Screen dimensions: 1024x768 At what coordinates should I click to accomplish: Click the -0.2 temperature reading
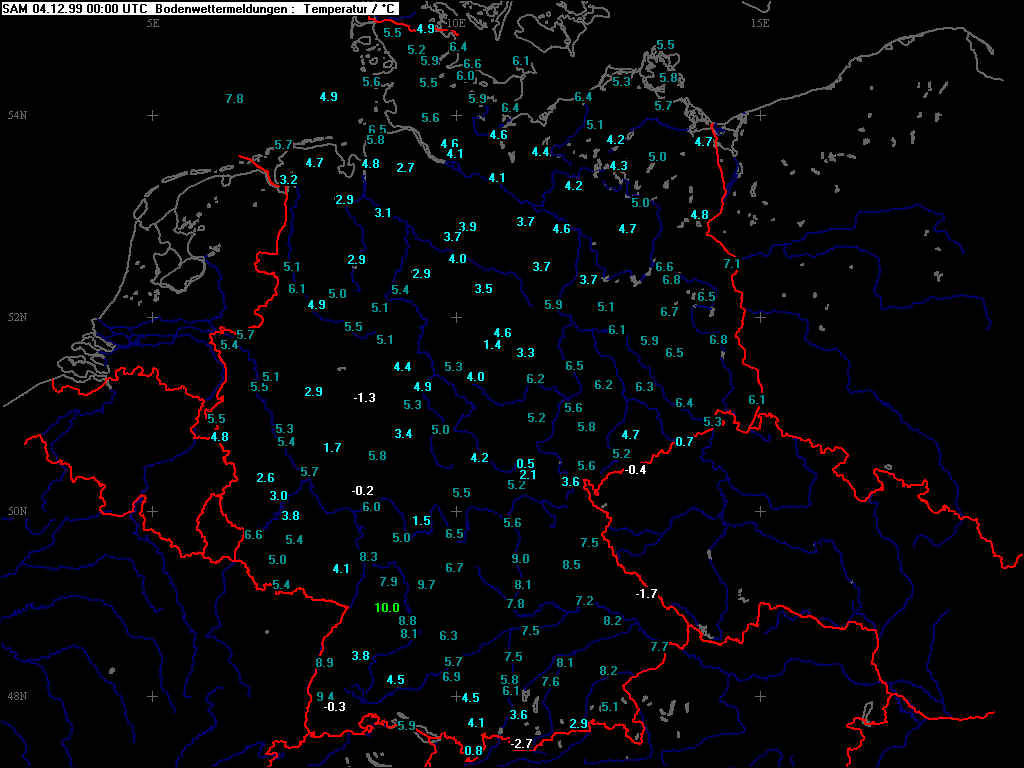pos(362,490)
